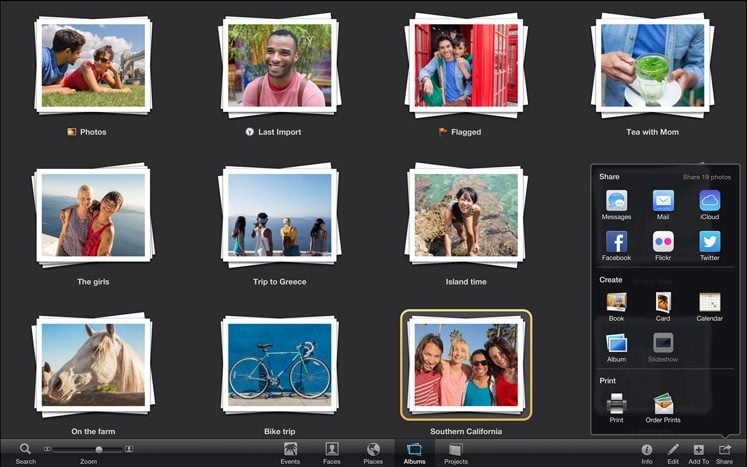This screenshot has width=747, height=467.
Task: Create a new Book project
Action: pyautogui.click(x=616, y=302)
